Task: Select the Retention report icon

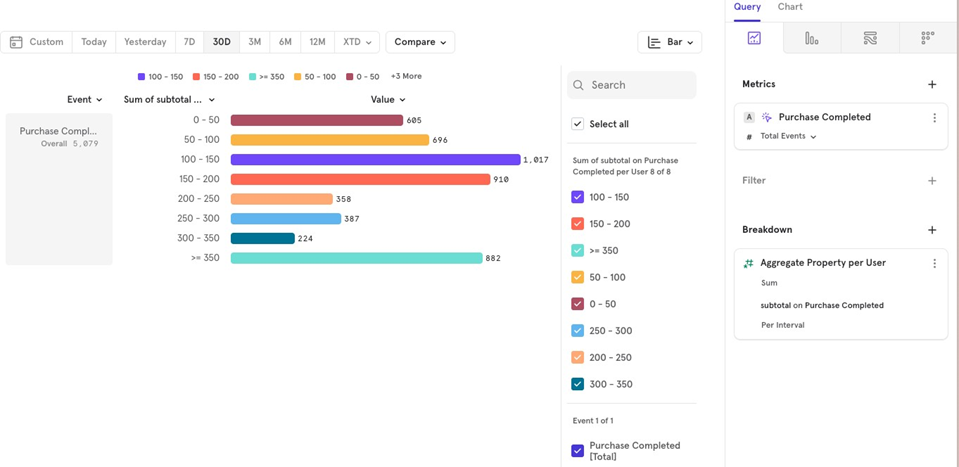Action: (928, 38)
